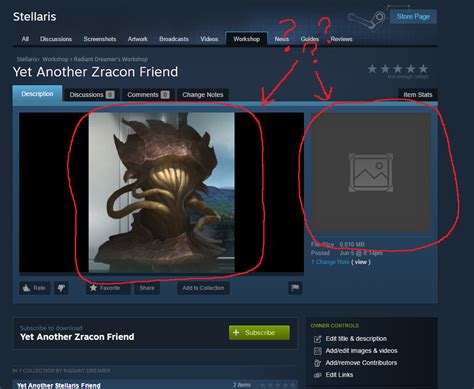Open the Broadcasts tab
This screenshot has height=389, width=474.
(174, 39)
